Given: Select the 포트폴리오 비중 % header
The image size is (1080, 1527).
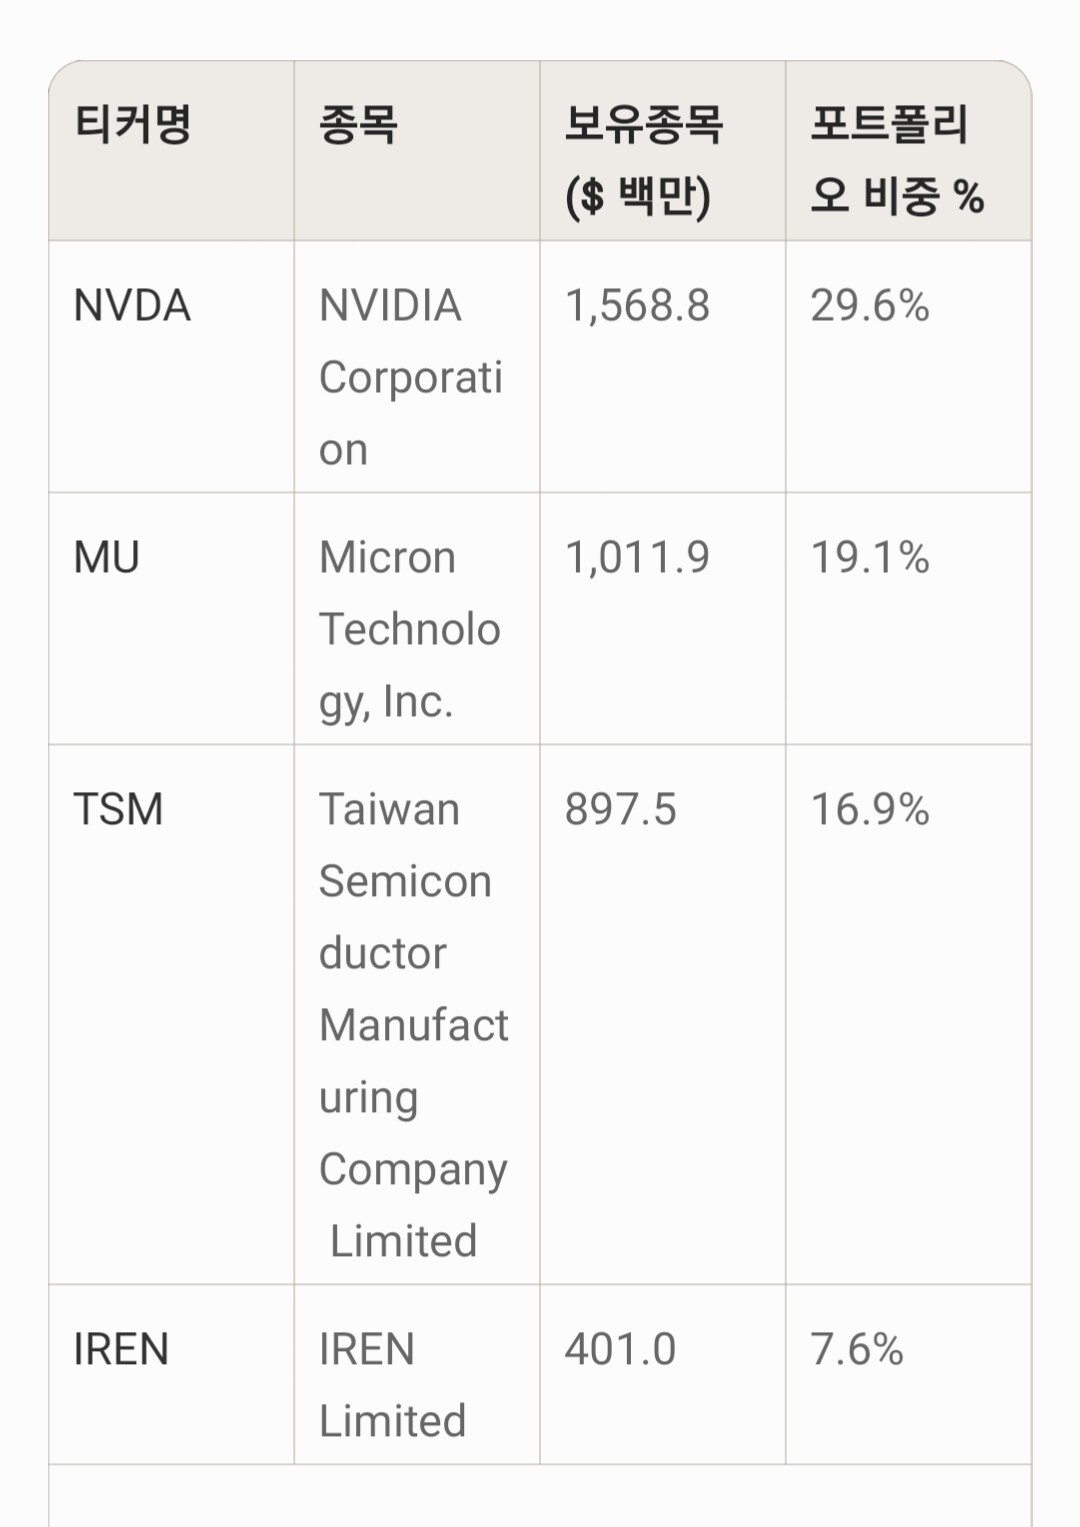Looking at the screenshot, I should 908,150.
